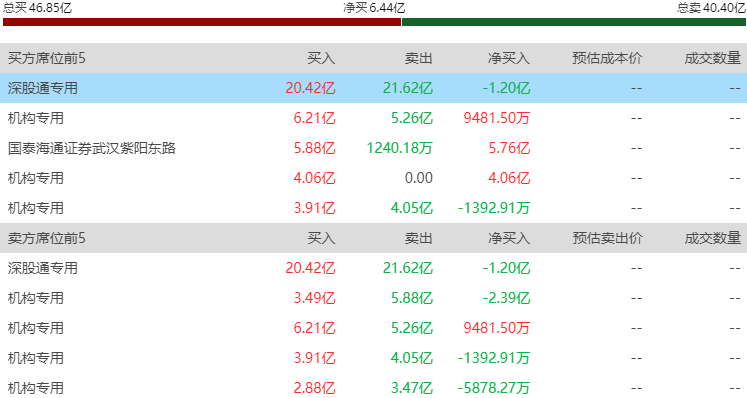
Task: Click 5.88亿 buy value in 国泰海通证券 row
Action: 314,148
